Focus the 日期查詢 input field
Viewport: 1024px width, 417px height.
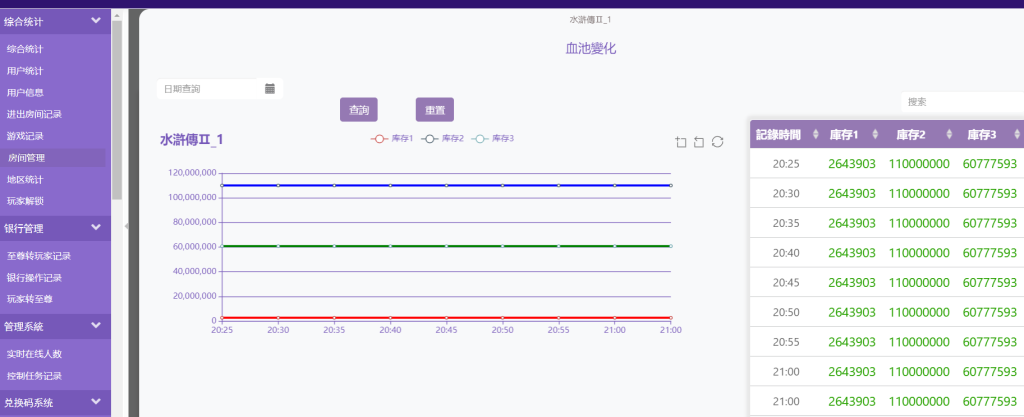[208, 89]
